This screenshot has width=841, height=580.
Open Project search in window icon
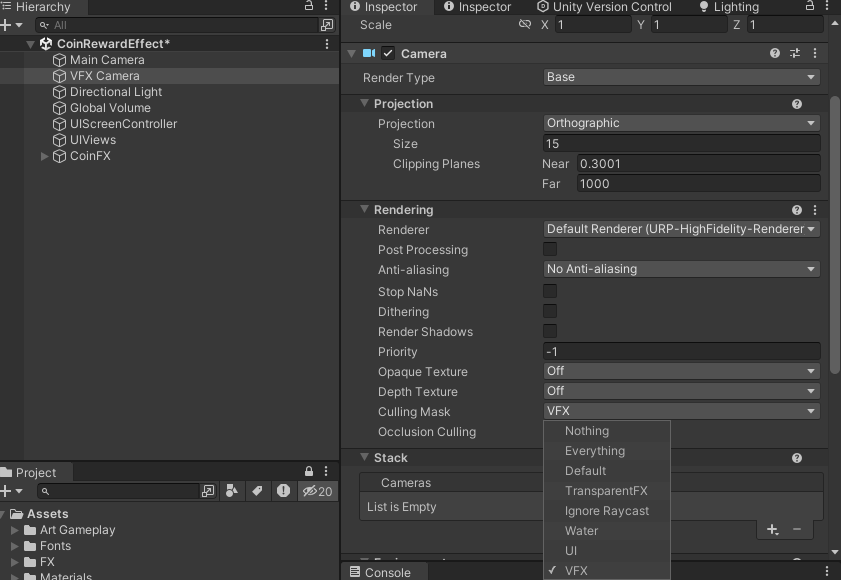[x=208, y=491]
